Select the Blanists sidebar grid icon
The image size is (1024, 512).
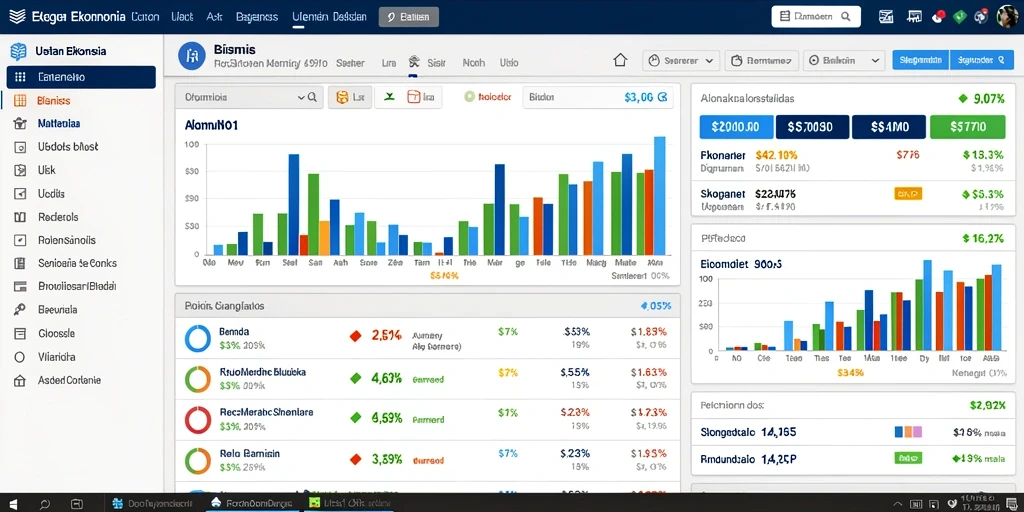click(x=20, y=101)
